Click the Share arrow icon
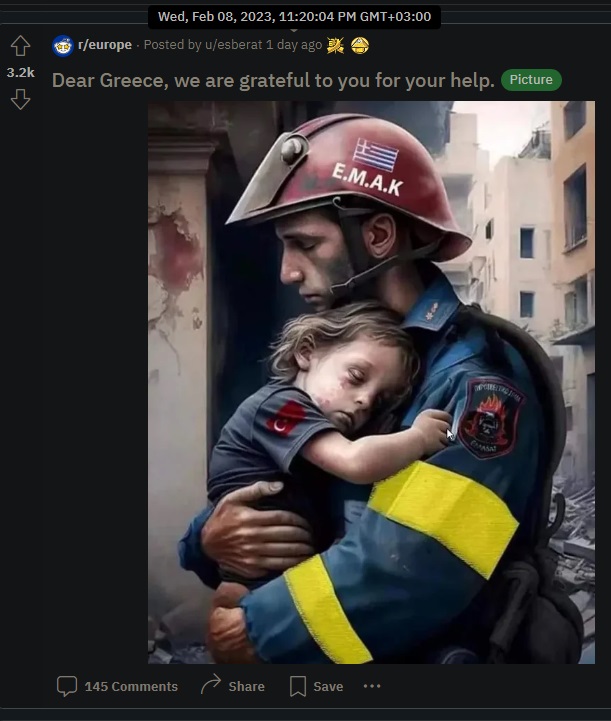The height and width of the screenshot is (721, 611). pyautogui.click(x=211, y=685)
